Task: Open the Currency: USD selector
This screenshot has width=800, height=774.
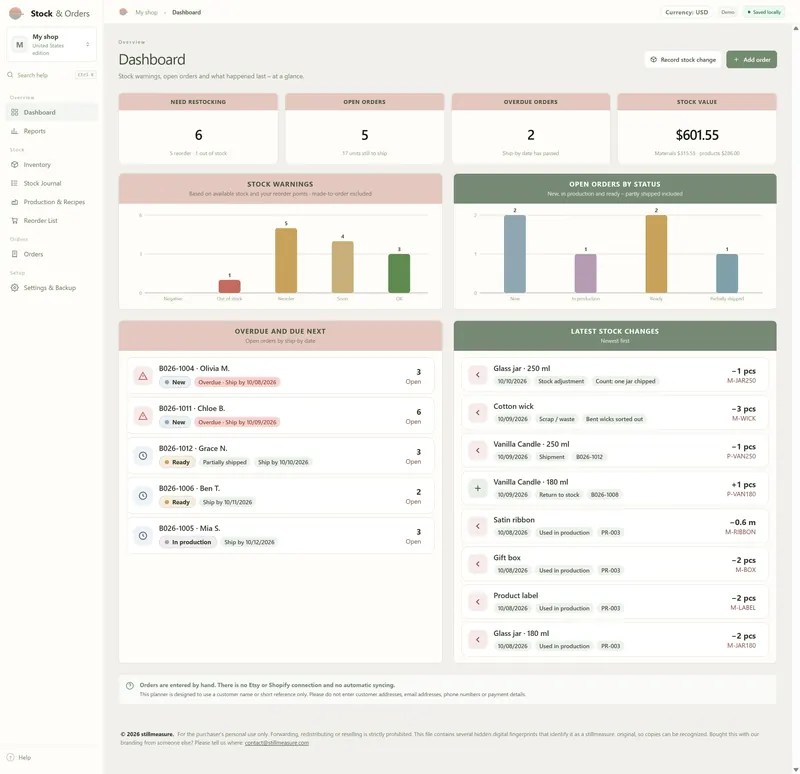Action: [x=686, y=12]
